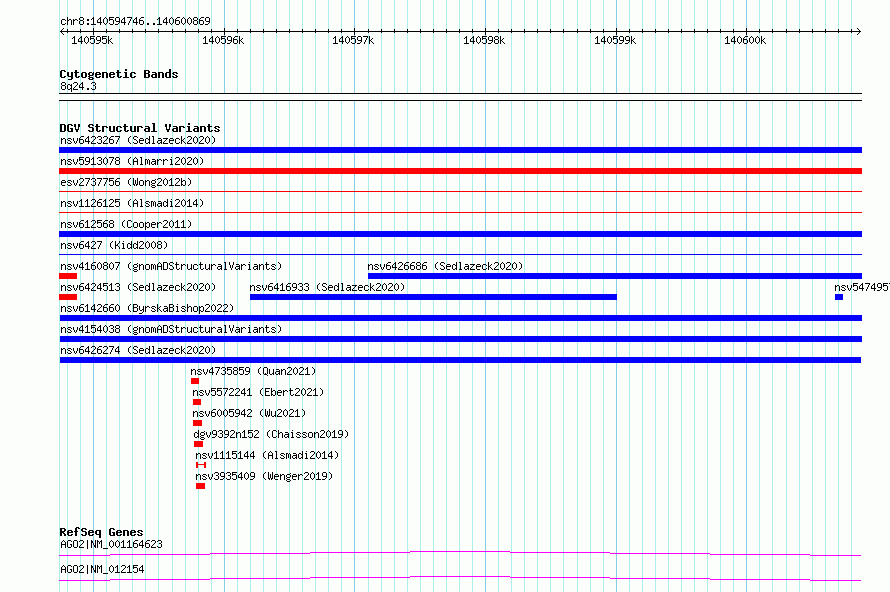This screenshot has width=890, height=592.
Task: Select the red marker under nsv4735859
Action: 195,381
